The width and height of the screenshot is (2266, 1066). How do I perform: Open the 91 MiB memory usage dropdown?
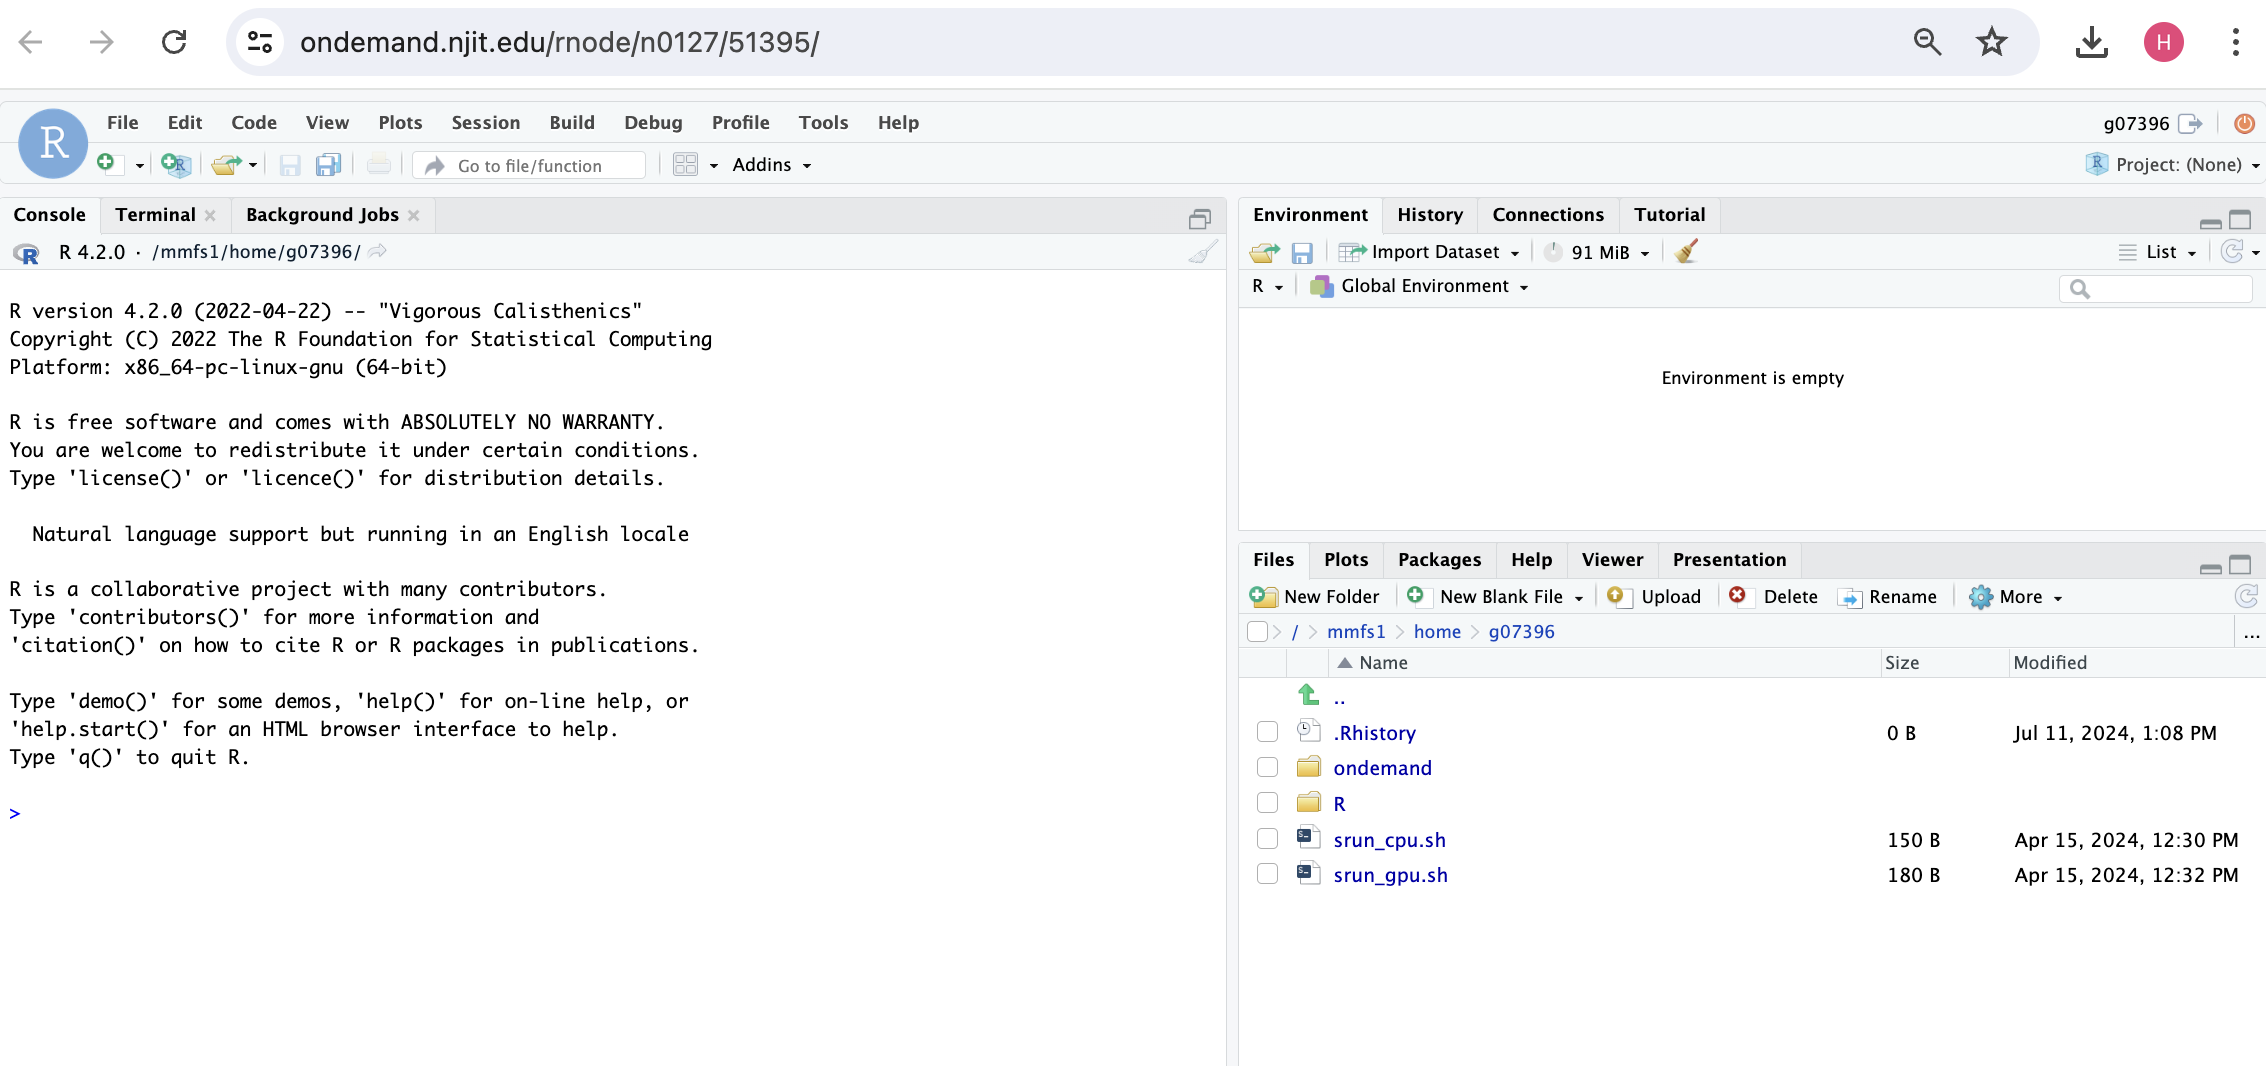pos(1597,252)
